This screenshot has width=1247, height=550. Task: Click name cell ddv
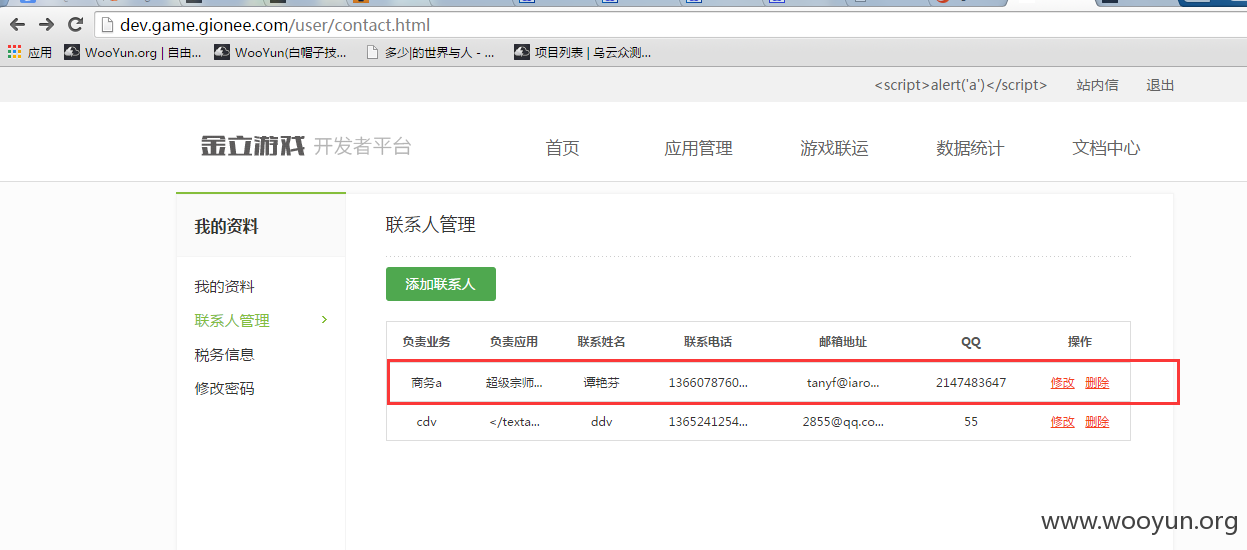(601, 422)
